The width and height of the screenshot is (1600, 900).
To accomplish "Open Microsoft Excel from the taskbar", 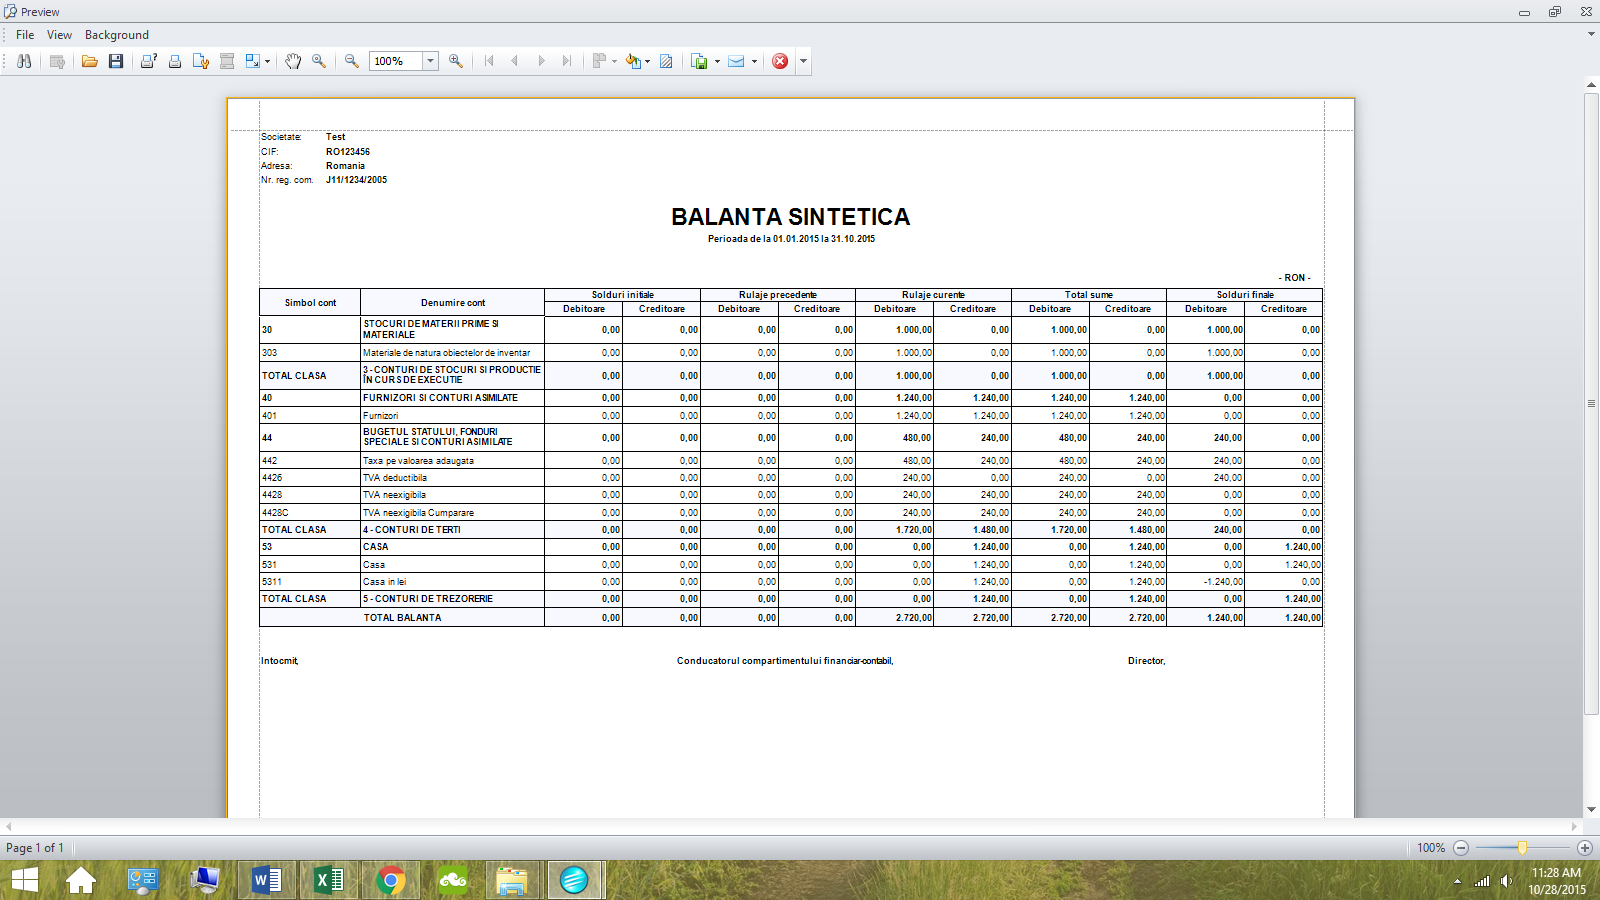I will [x=328, y=880].
